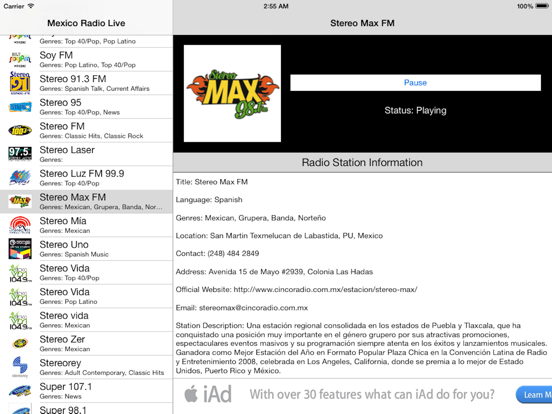Tap the iAd banner advertisement text
The height and width of the screenshot is (414, 552).
coord(372,394)
